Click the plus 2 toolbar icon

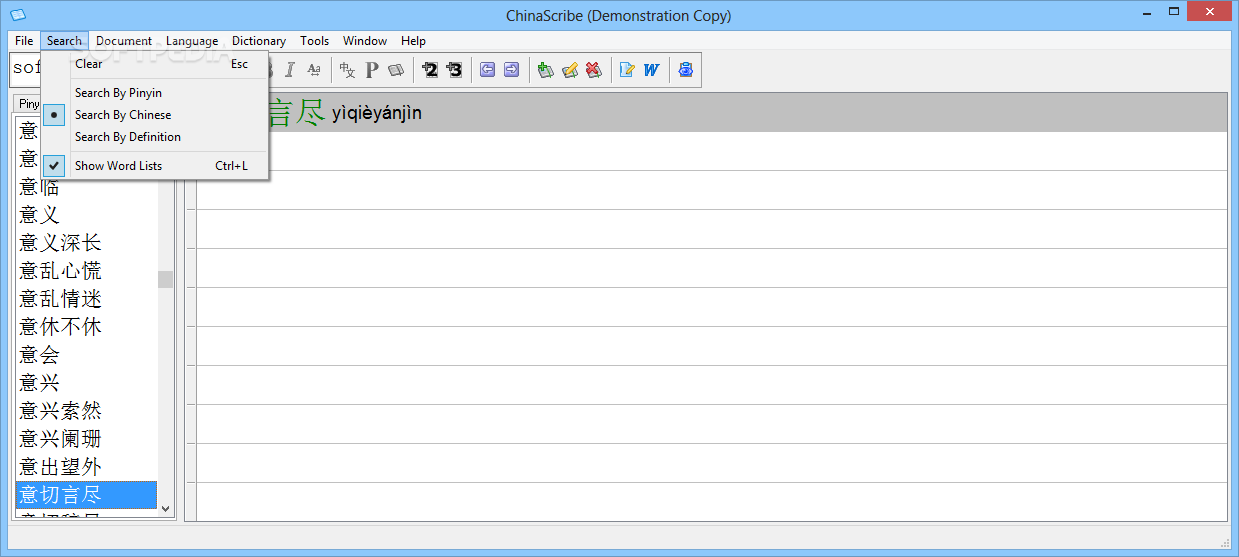coord(430,70)
